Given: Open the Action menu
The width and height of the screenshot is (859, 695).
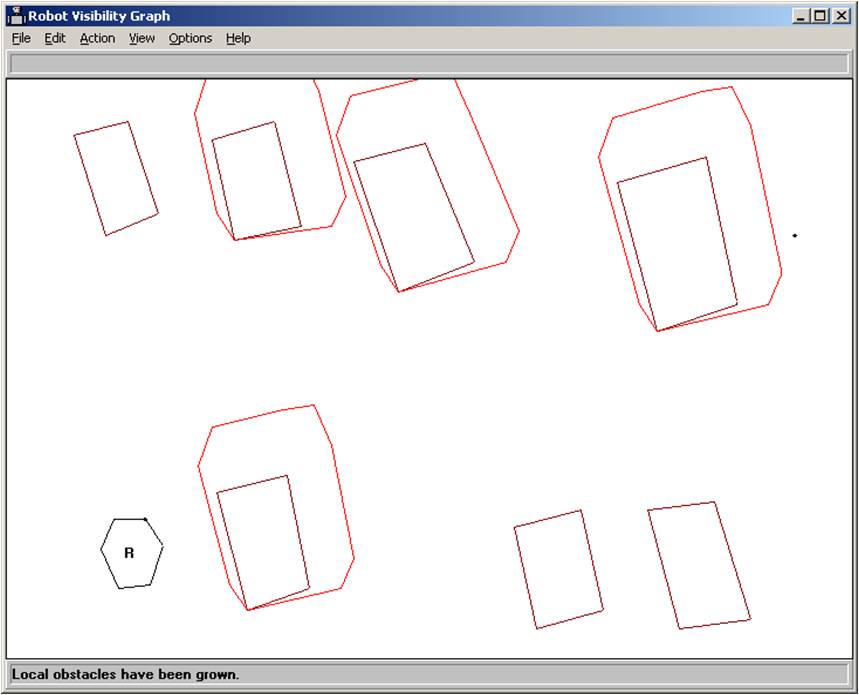Looking at the screenshot, I should pos(98,38).
